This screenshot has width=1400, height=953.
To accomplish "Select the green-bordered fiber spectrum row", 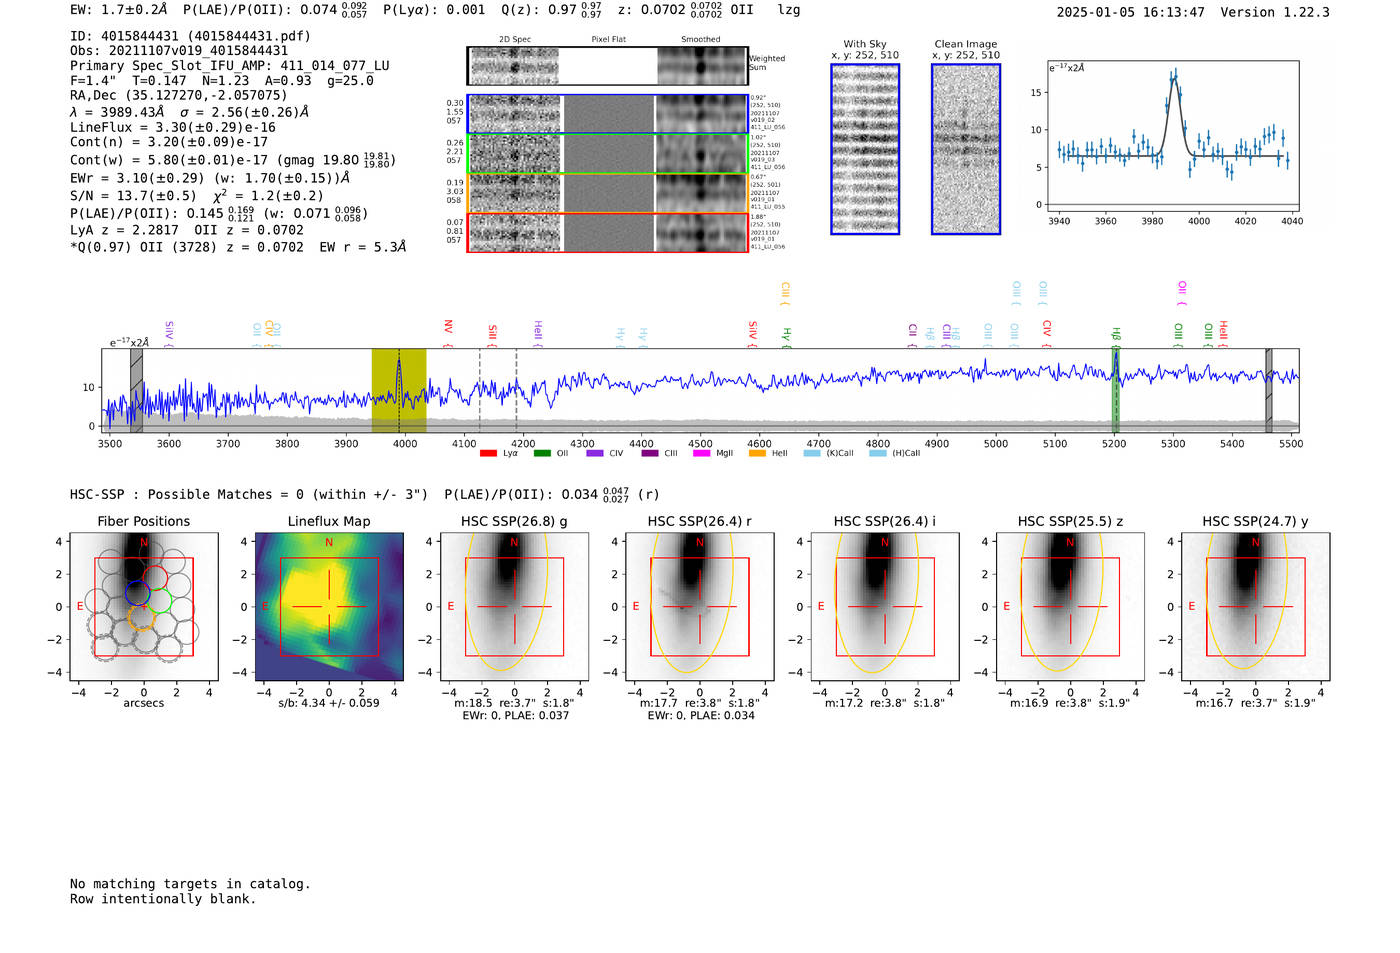I will point(607,154).
